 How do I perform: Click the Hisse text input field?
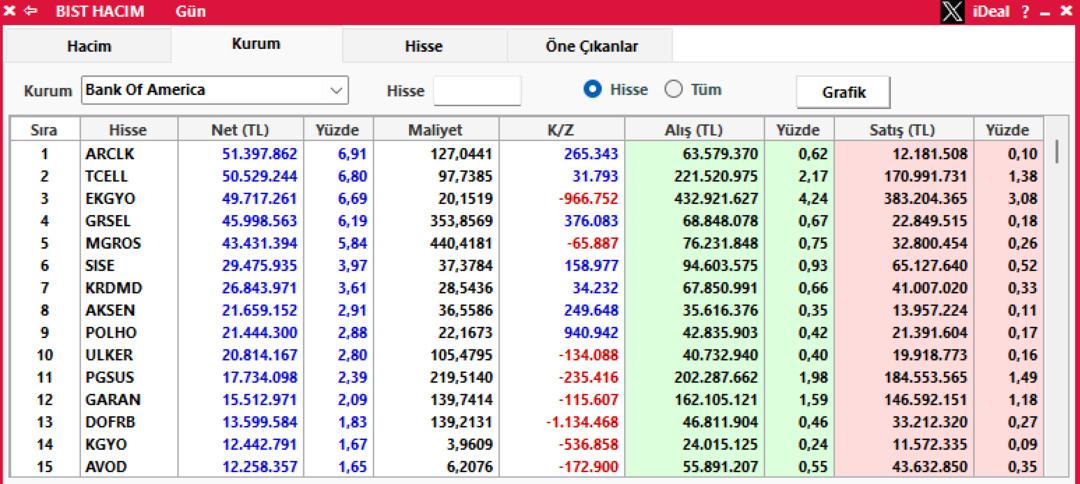click(x=477, y=91)
